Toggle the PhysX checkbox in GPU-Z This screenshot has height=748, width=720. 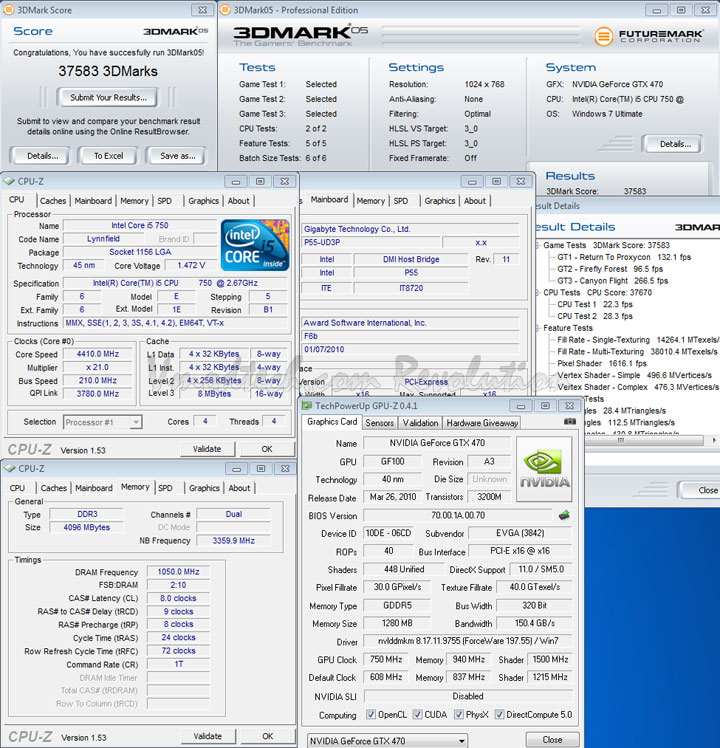459,714
